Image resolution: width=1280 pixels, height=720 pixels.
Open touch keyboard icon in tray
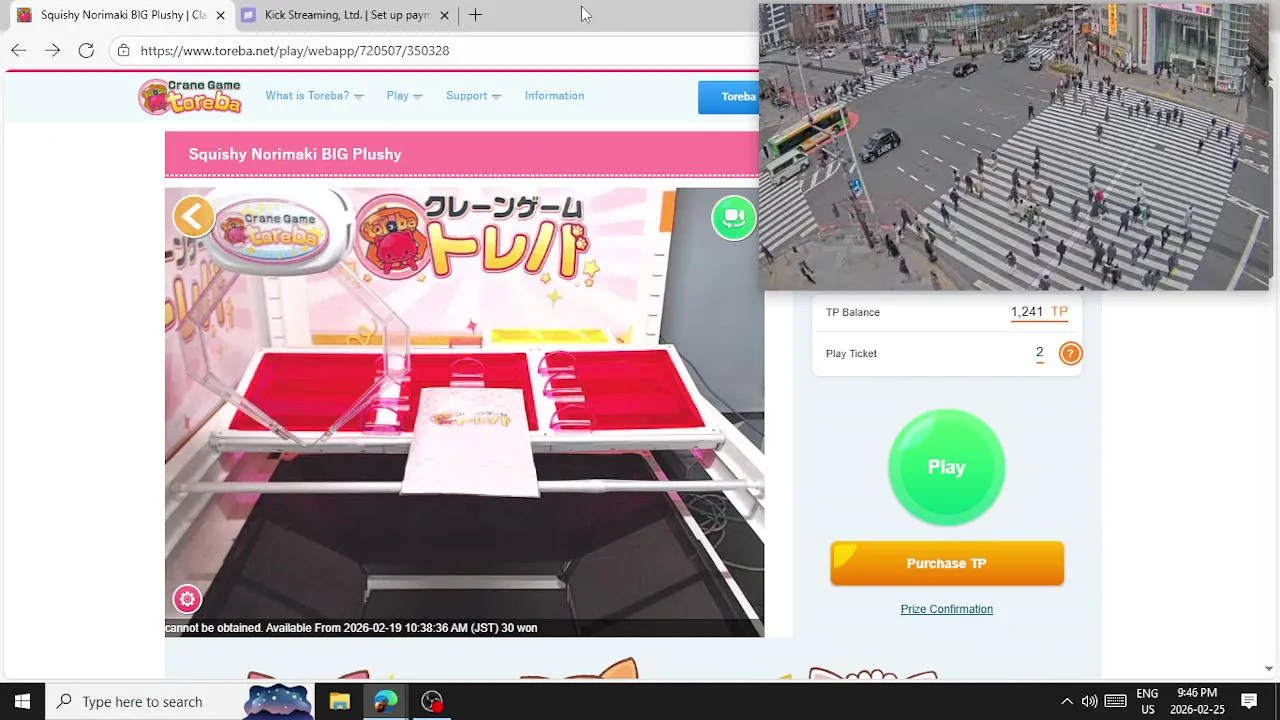coord(1116,701)
